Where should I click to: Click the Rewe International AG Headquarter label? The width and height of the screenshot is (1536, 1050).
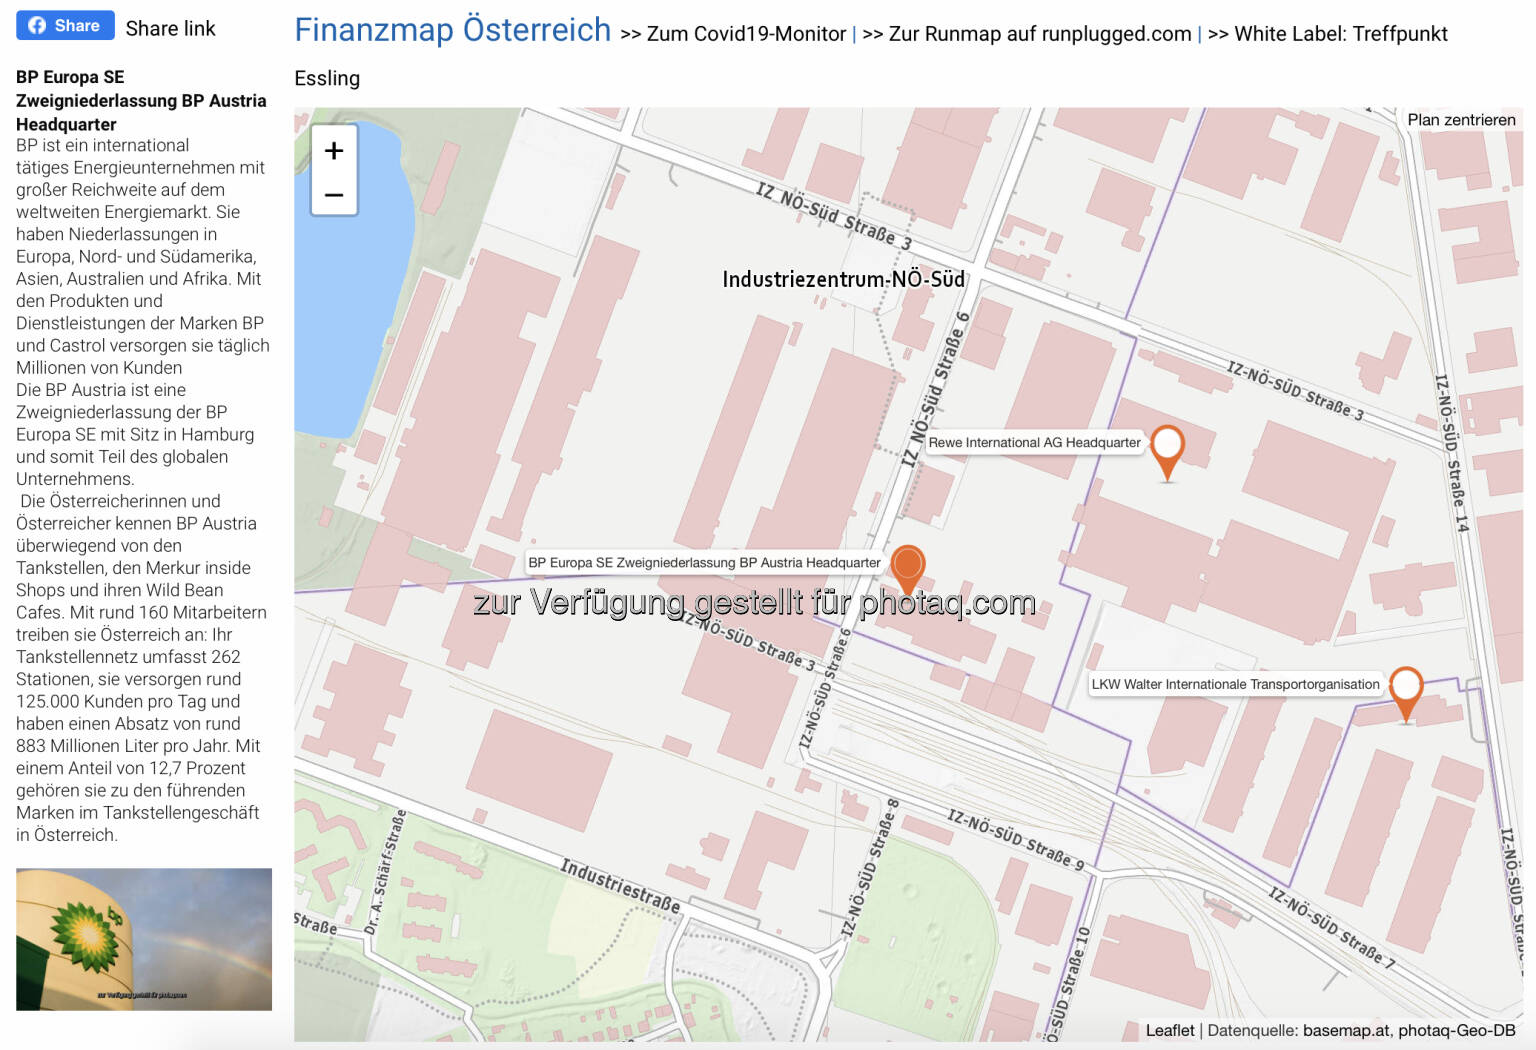[x=1034, y=443]
